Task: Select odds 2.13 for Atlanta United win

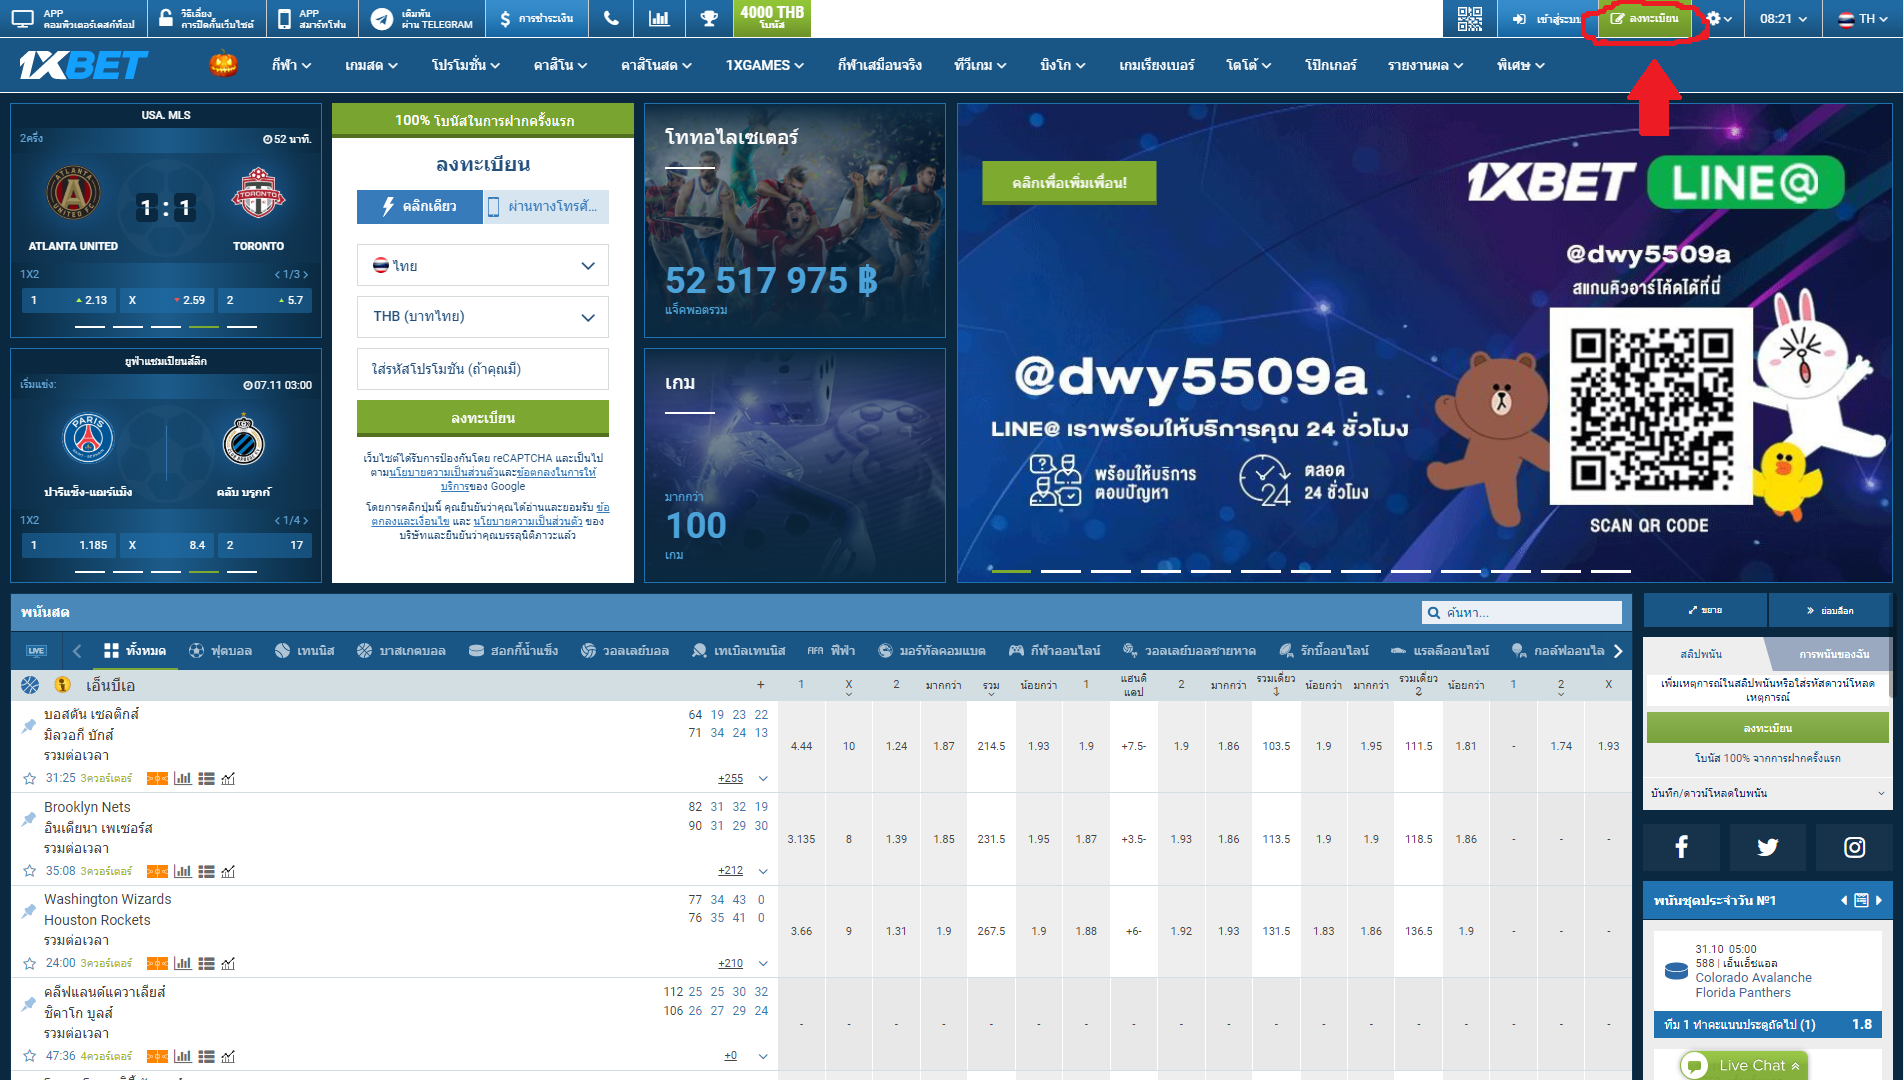Action: point(69,300)
